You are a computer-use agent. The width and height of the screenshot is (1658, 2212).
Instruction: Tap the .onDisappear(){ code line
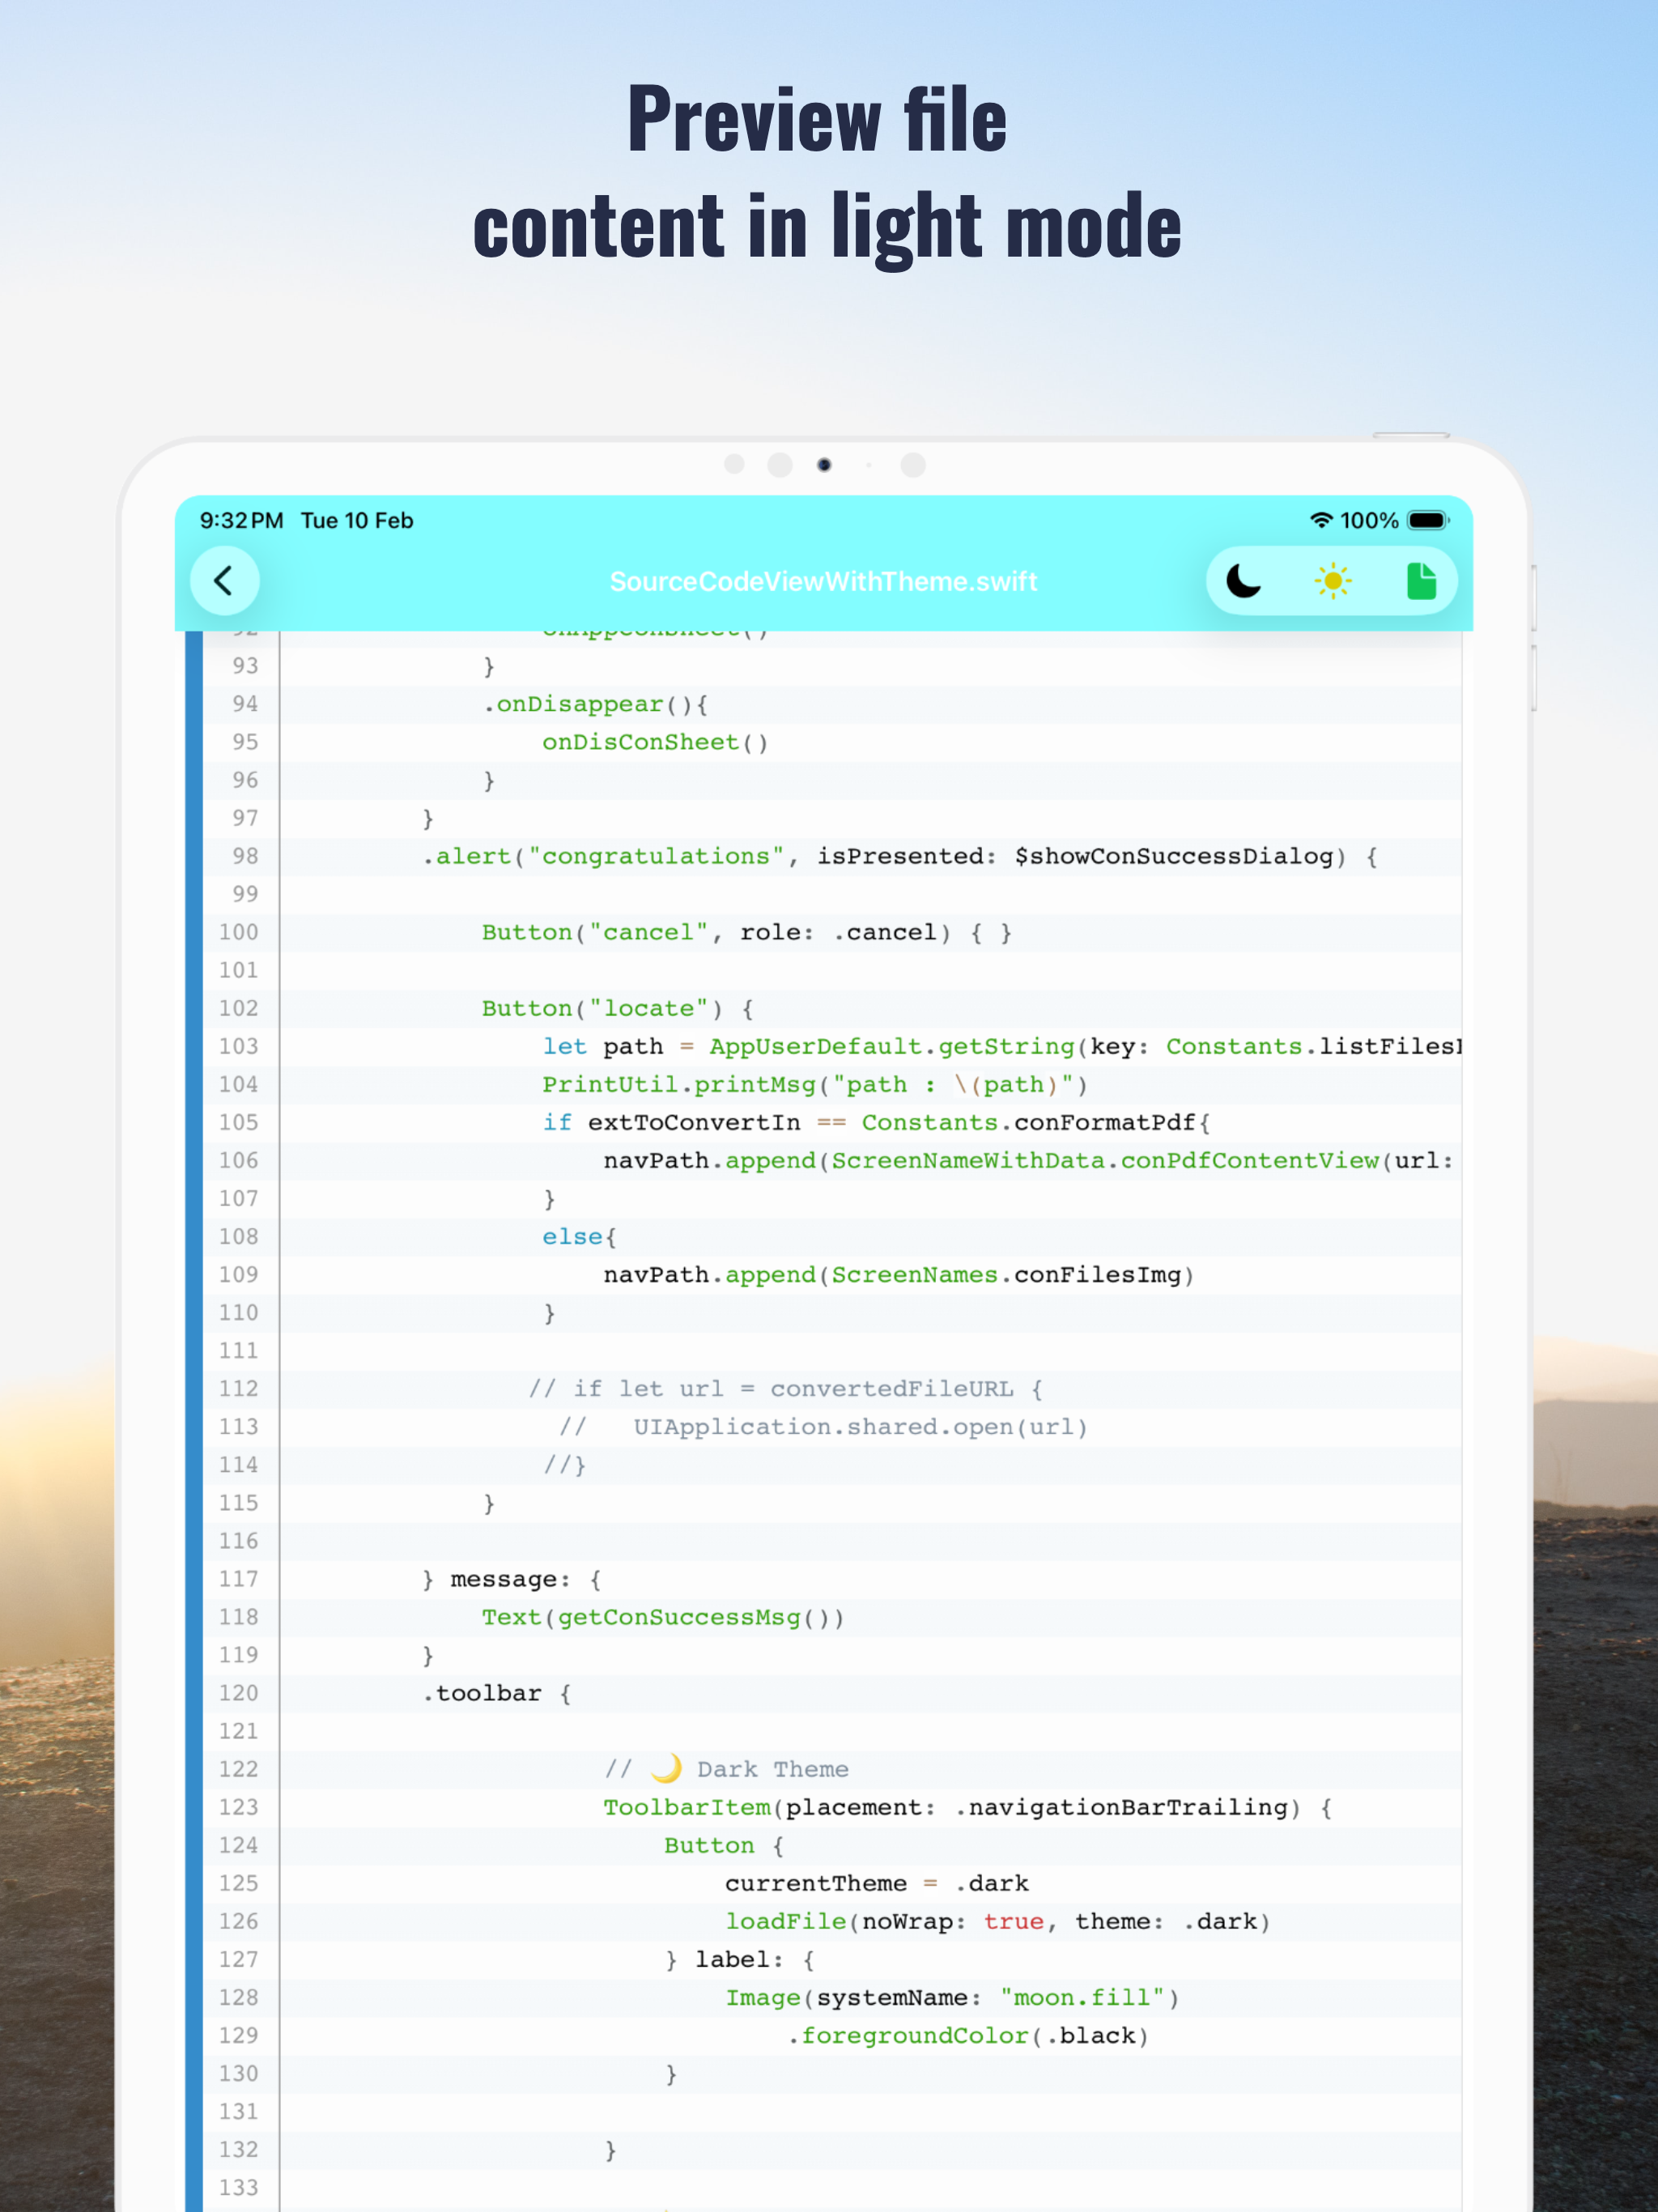(596, 704)
